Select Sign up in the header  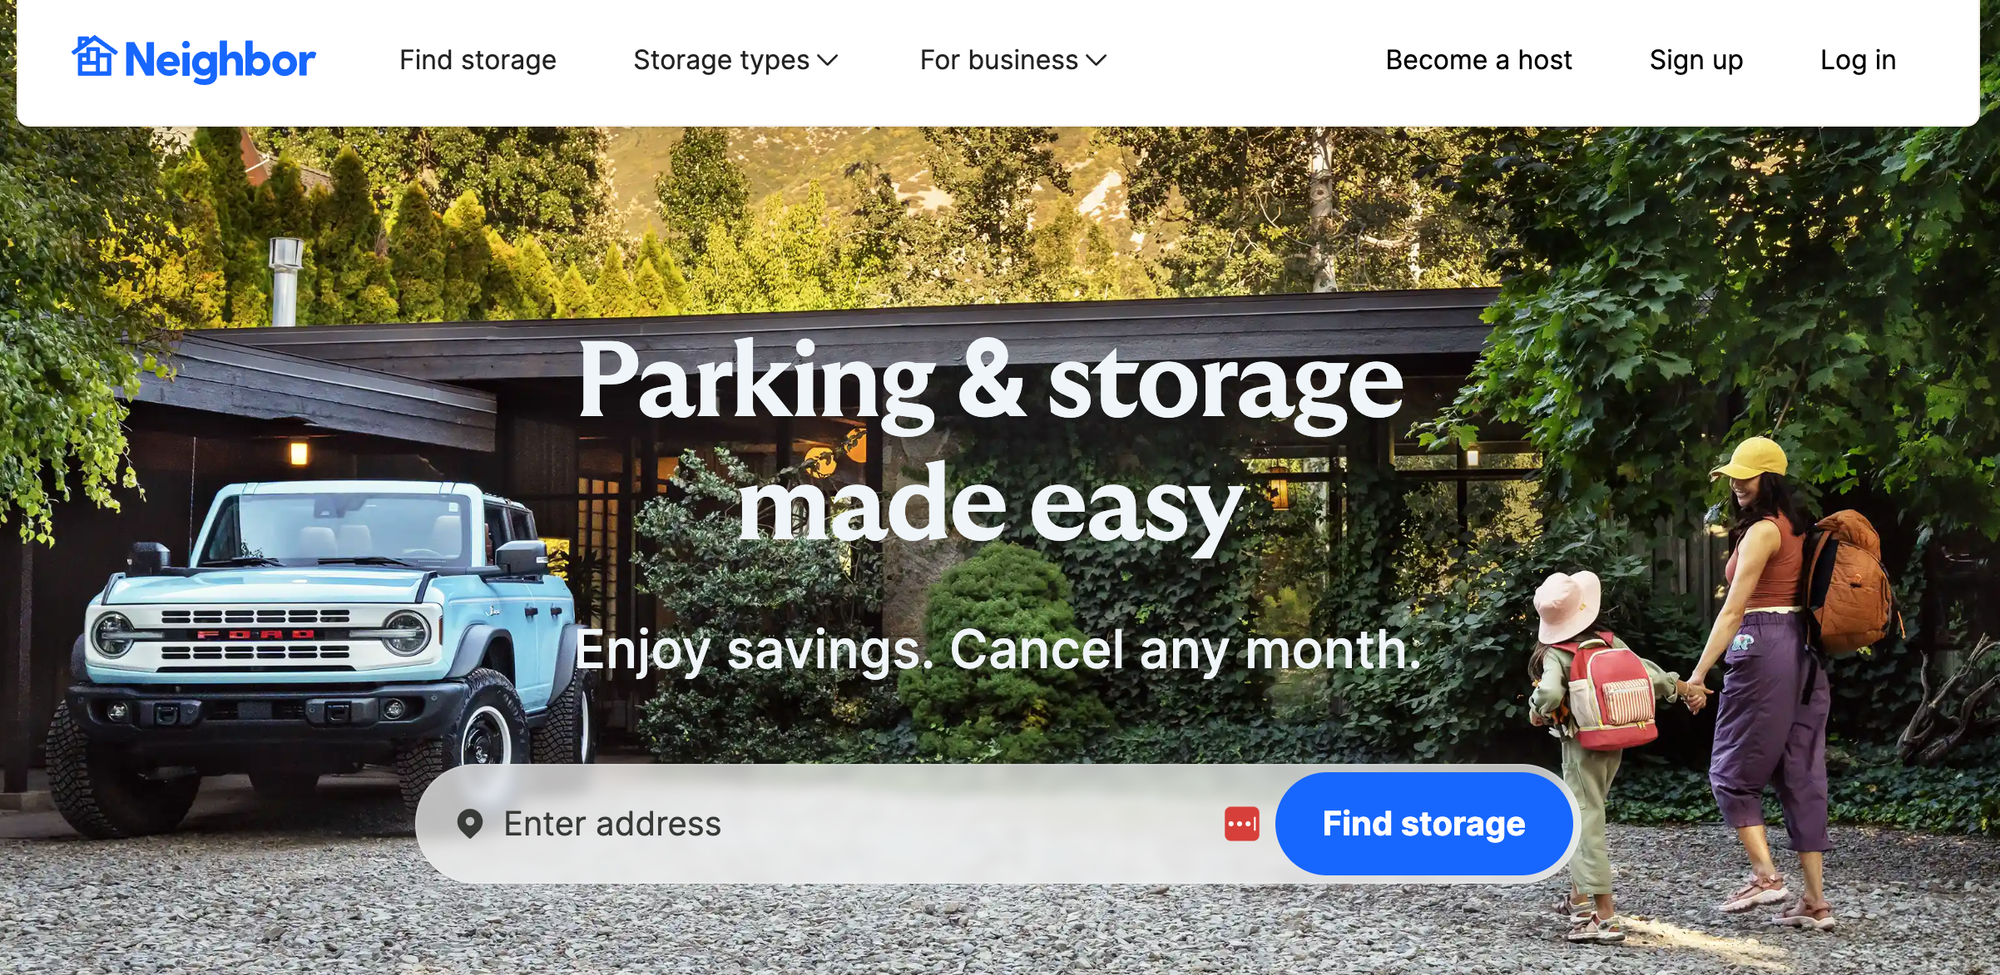(1696, 60)
